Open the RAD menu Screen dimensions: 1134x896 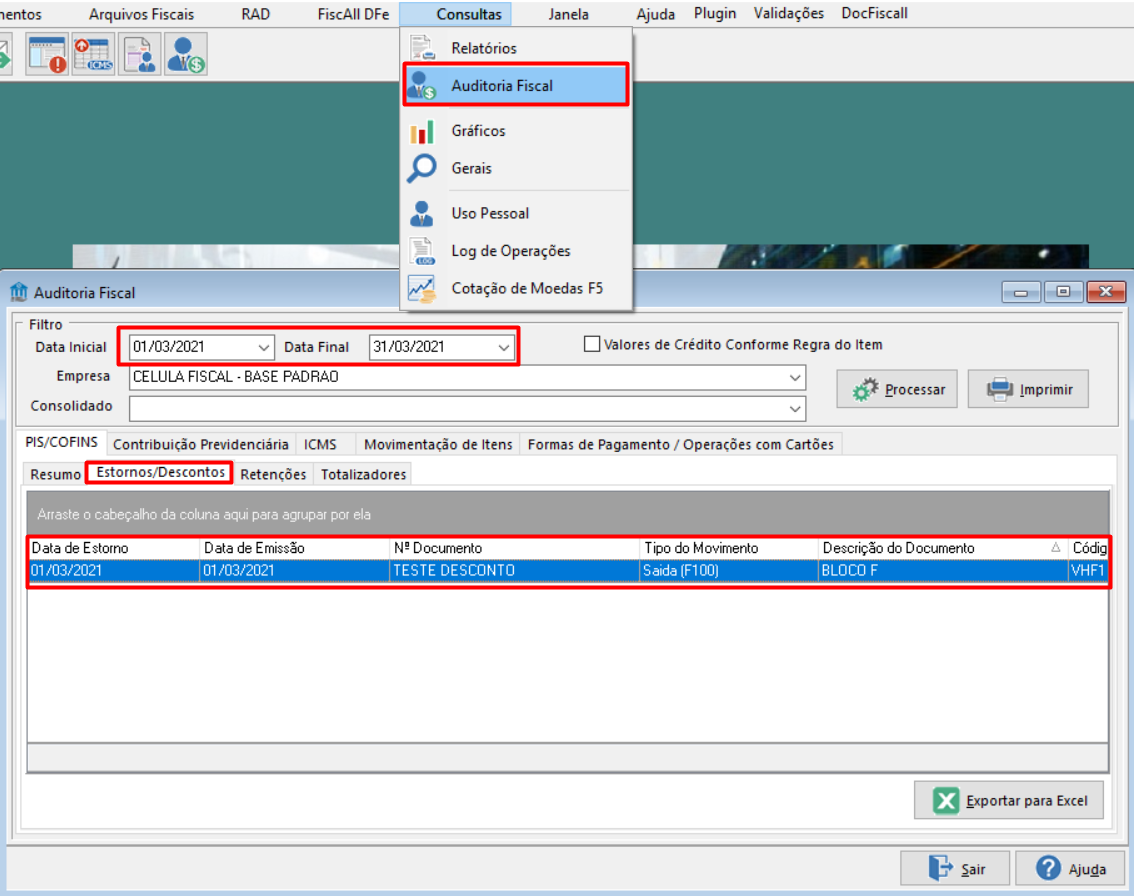coord(255,14)
